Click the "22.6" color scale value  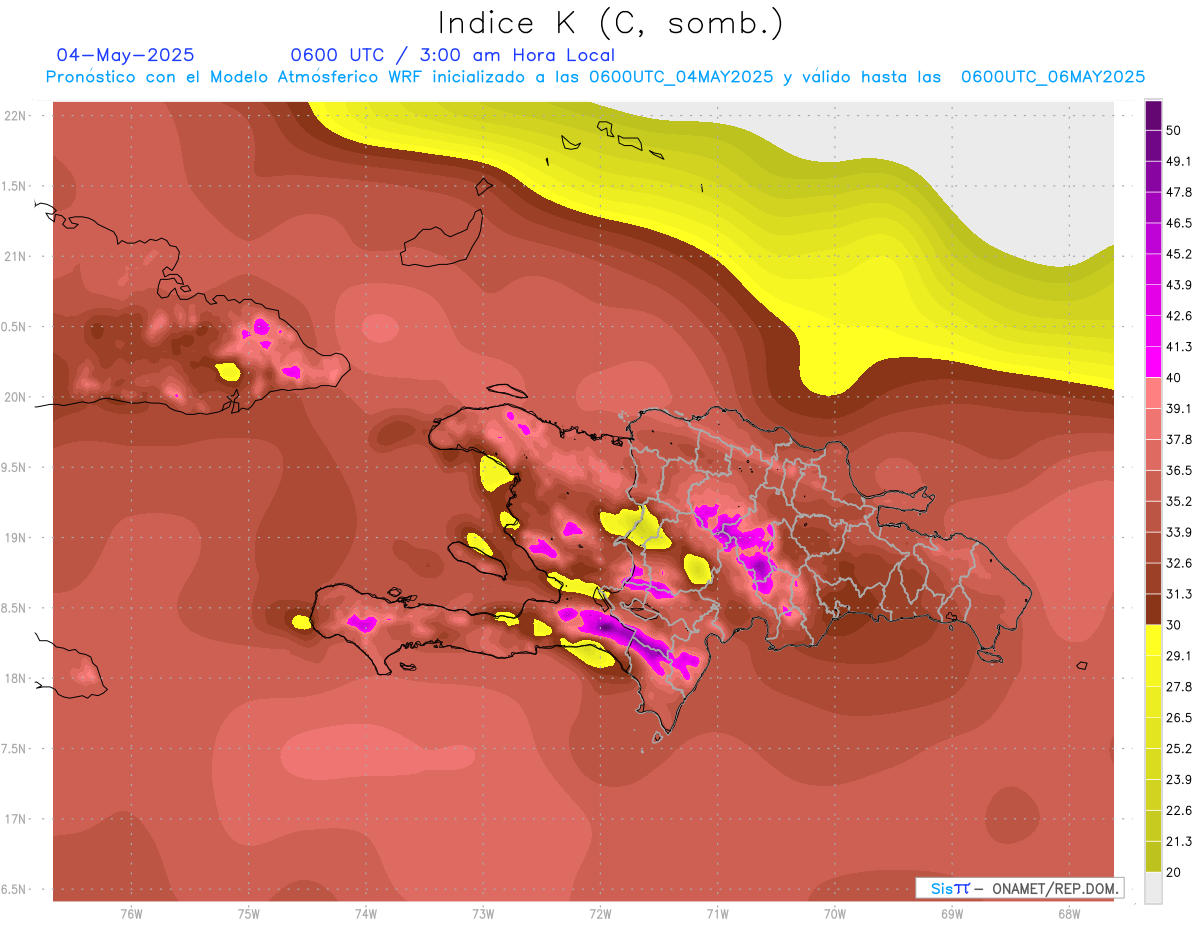tap(1178, 810)
